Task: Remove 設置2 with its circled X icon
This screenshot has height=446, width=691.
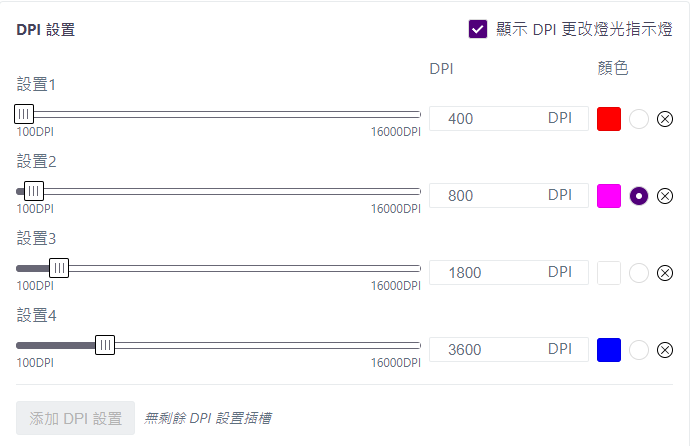Action: (x=665, y=196)
